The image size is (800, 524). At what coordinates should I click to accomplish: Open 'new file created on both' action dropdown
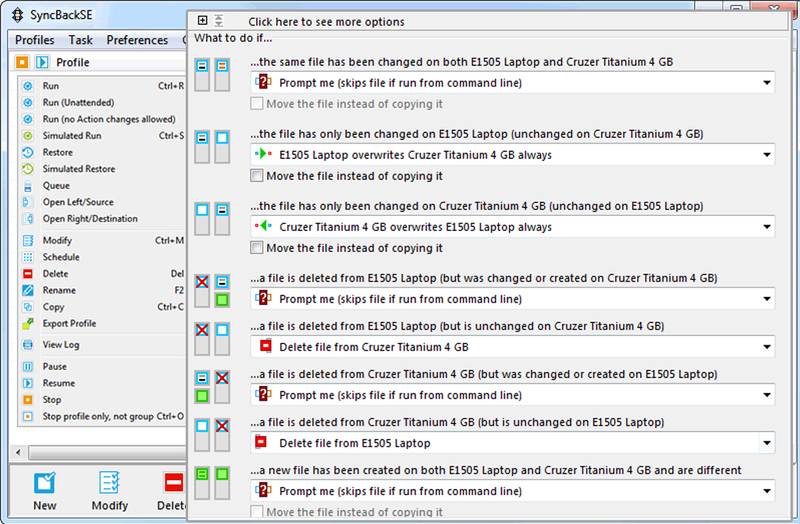pos(512,491)
